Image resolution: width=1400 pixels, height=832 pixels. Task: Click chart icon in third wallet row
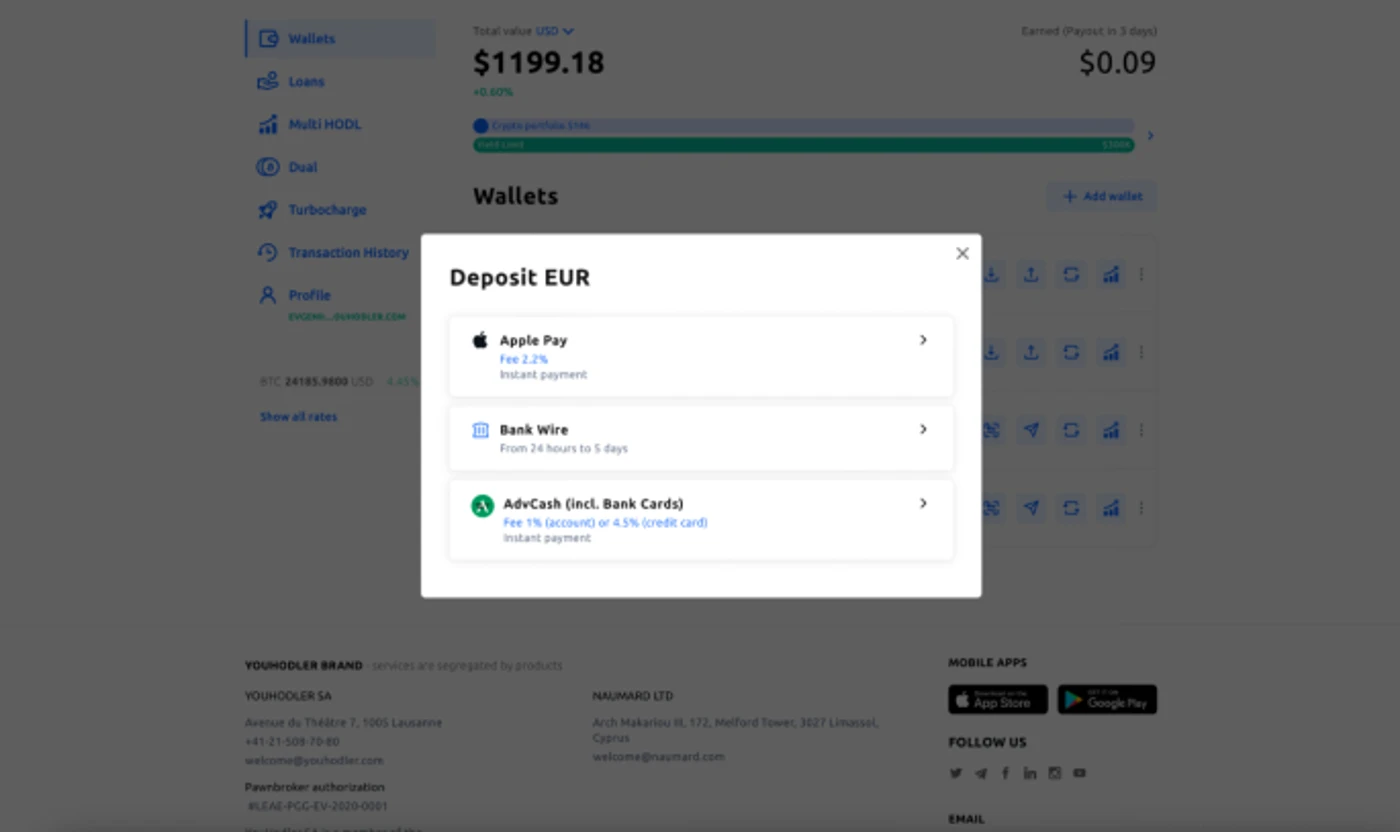click(1111, 430)
